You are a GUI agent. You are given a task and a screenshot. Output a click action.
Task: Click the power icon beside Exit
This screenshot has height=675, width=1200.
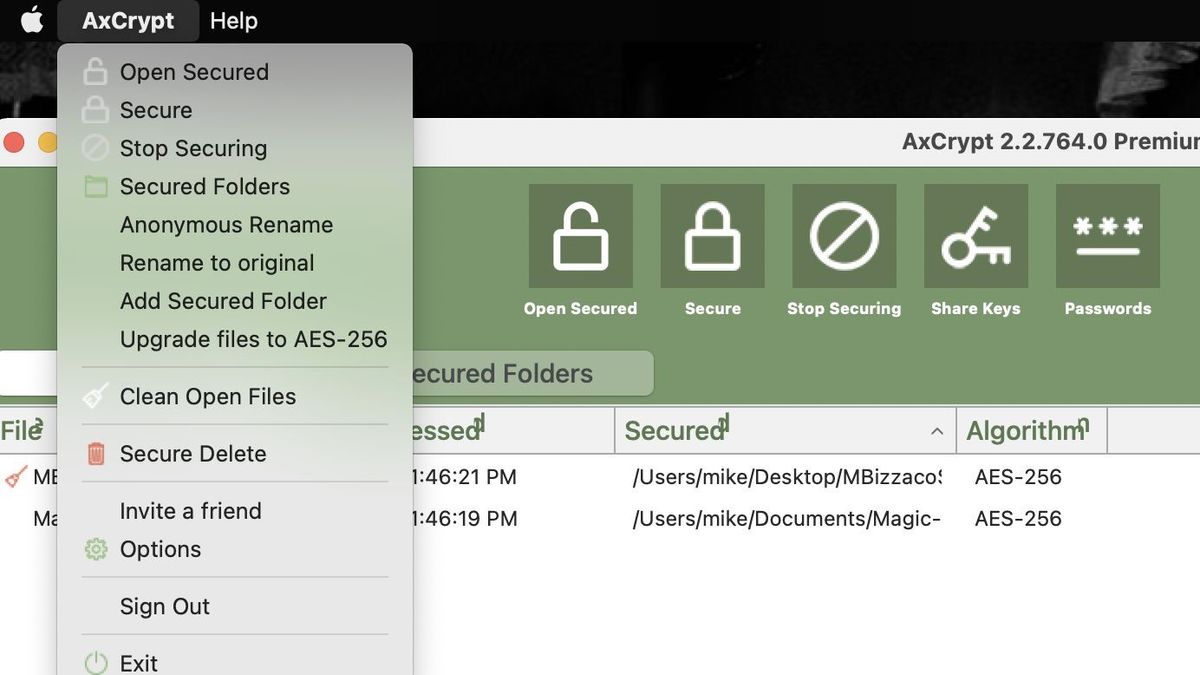pyautogui.click(x=95, y=662)
